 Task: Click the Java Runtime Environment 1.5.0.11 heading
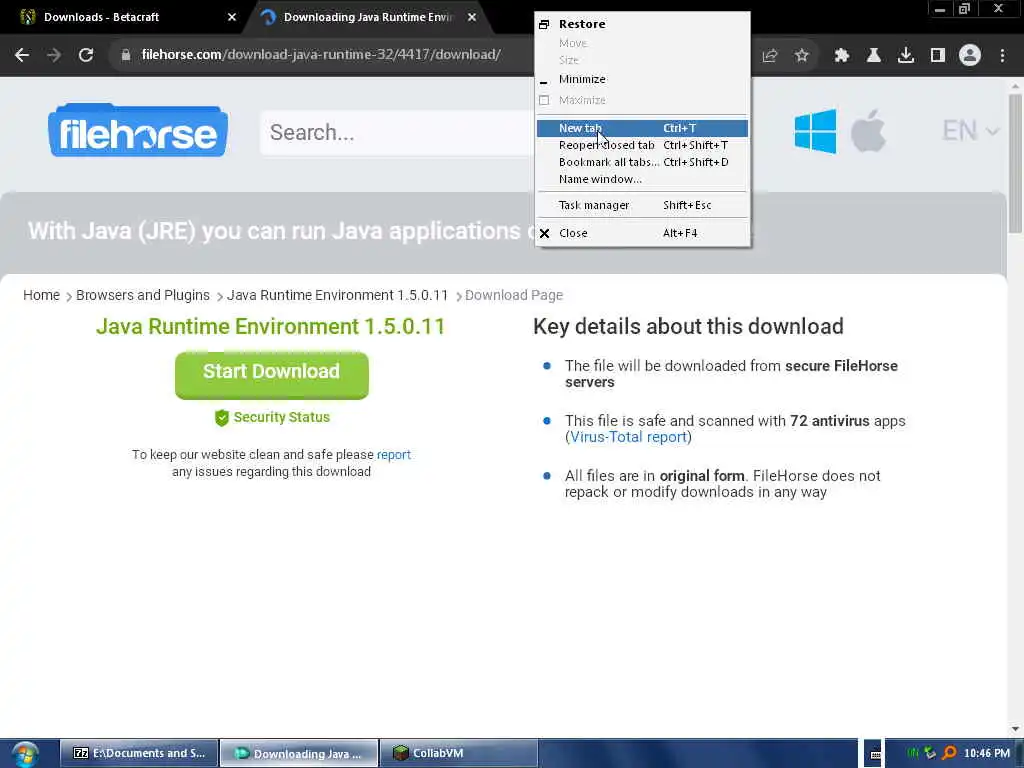click(270, 327)
